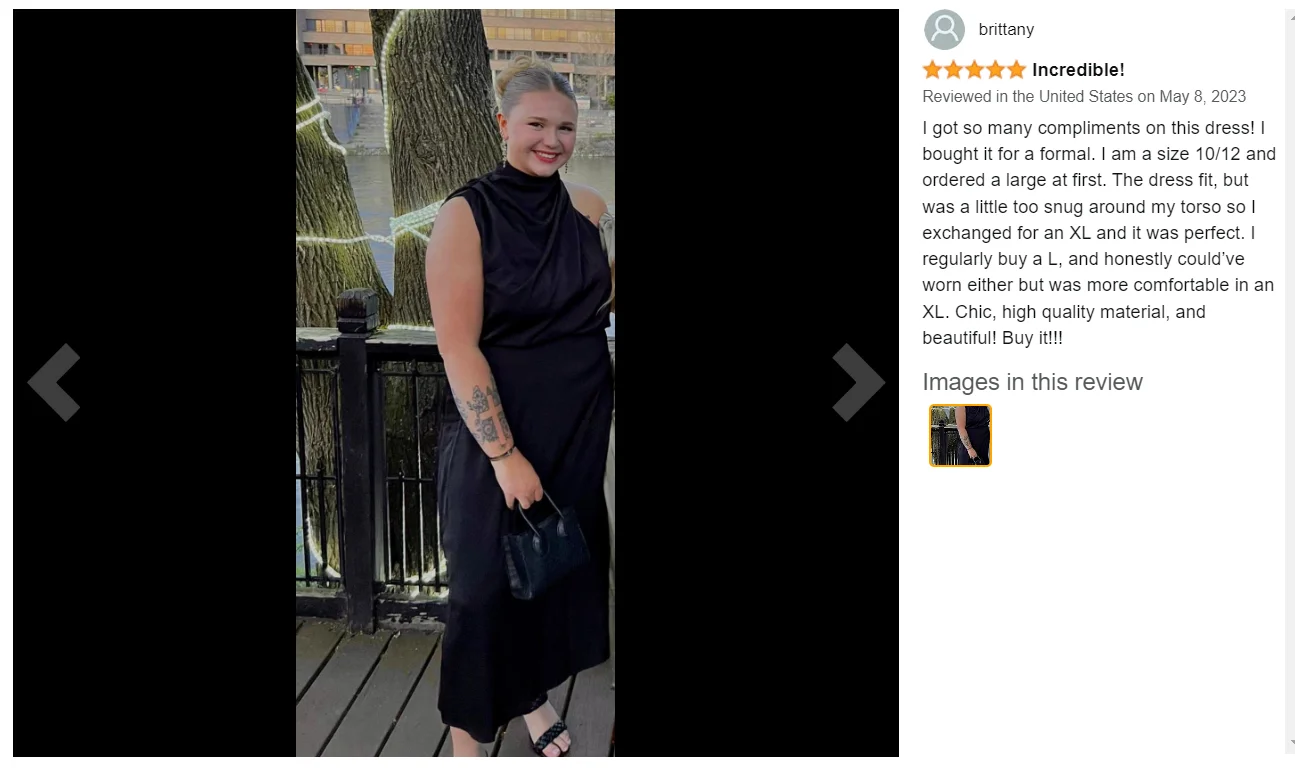Open brittany's profile avatar icon
Viewport: 1295px width, 770px height.
(944, 30)
